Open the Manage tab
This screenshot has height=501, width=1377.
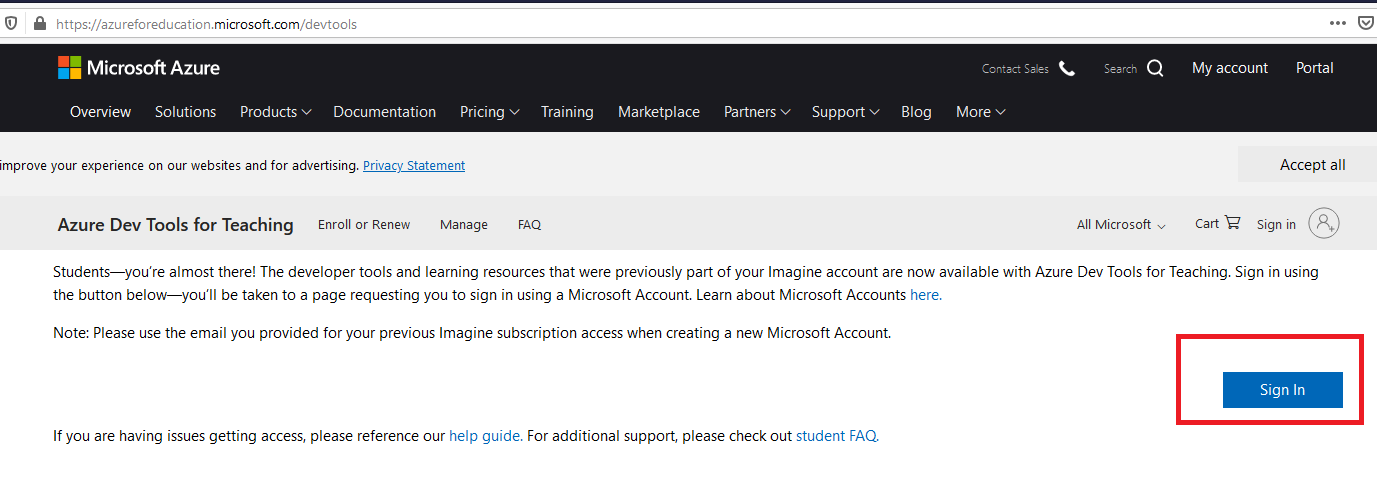[x=464, y=225]
